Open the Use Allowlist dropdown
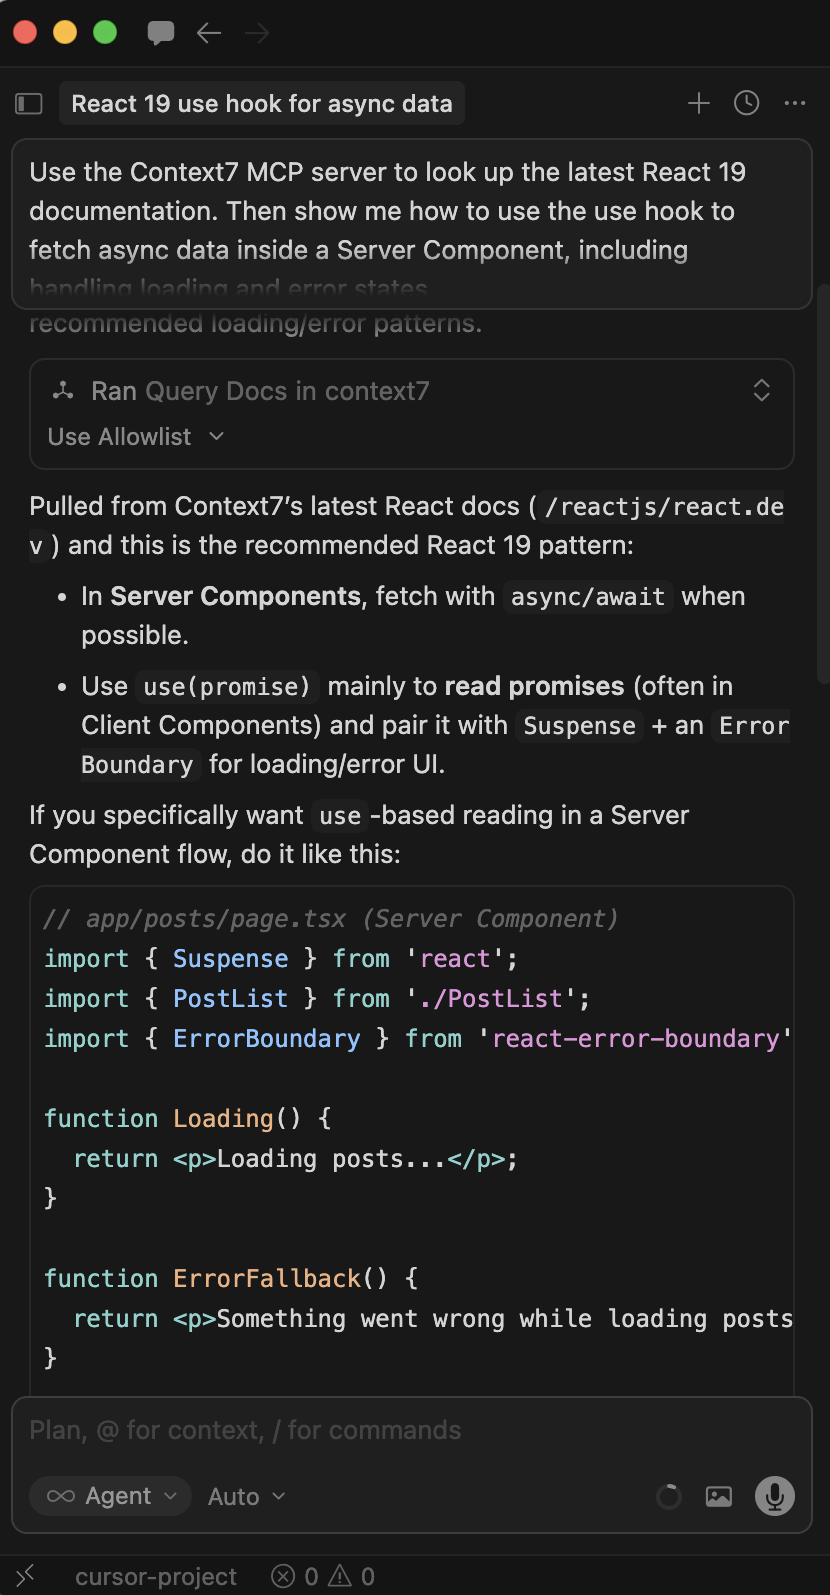 click(135, 436)
